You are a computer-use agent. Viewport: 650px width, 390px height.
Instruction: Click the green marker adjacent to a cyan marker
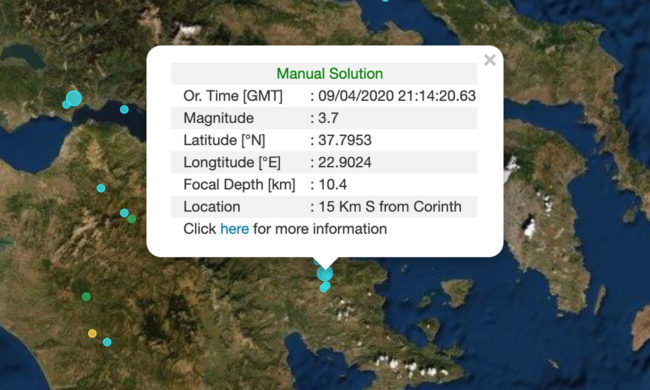[131, 219]
